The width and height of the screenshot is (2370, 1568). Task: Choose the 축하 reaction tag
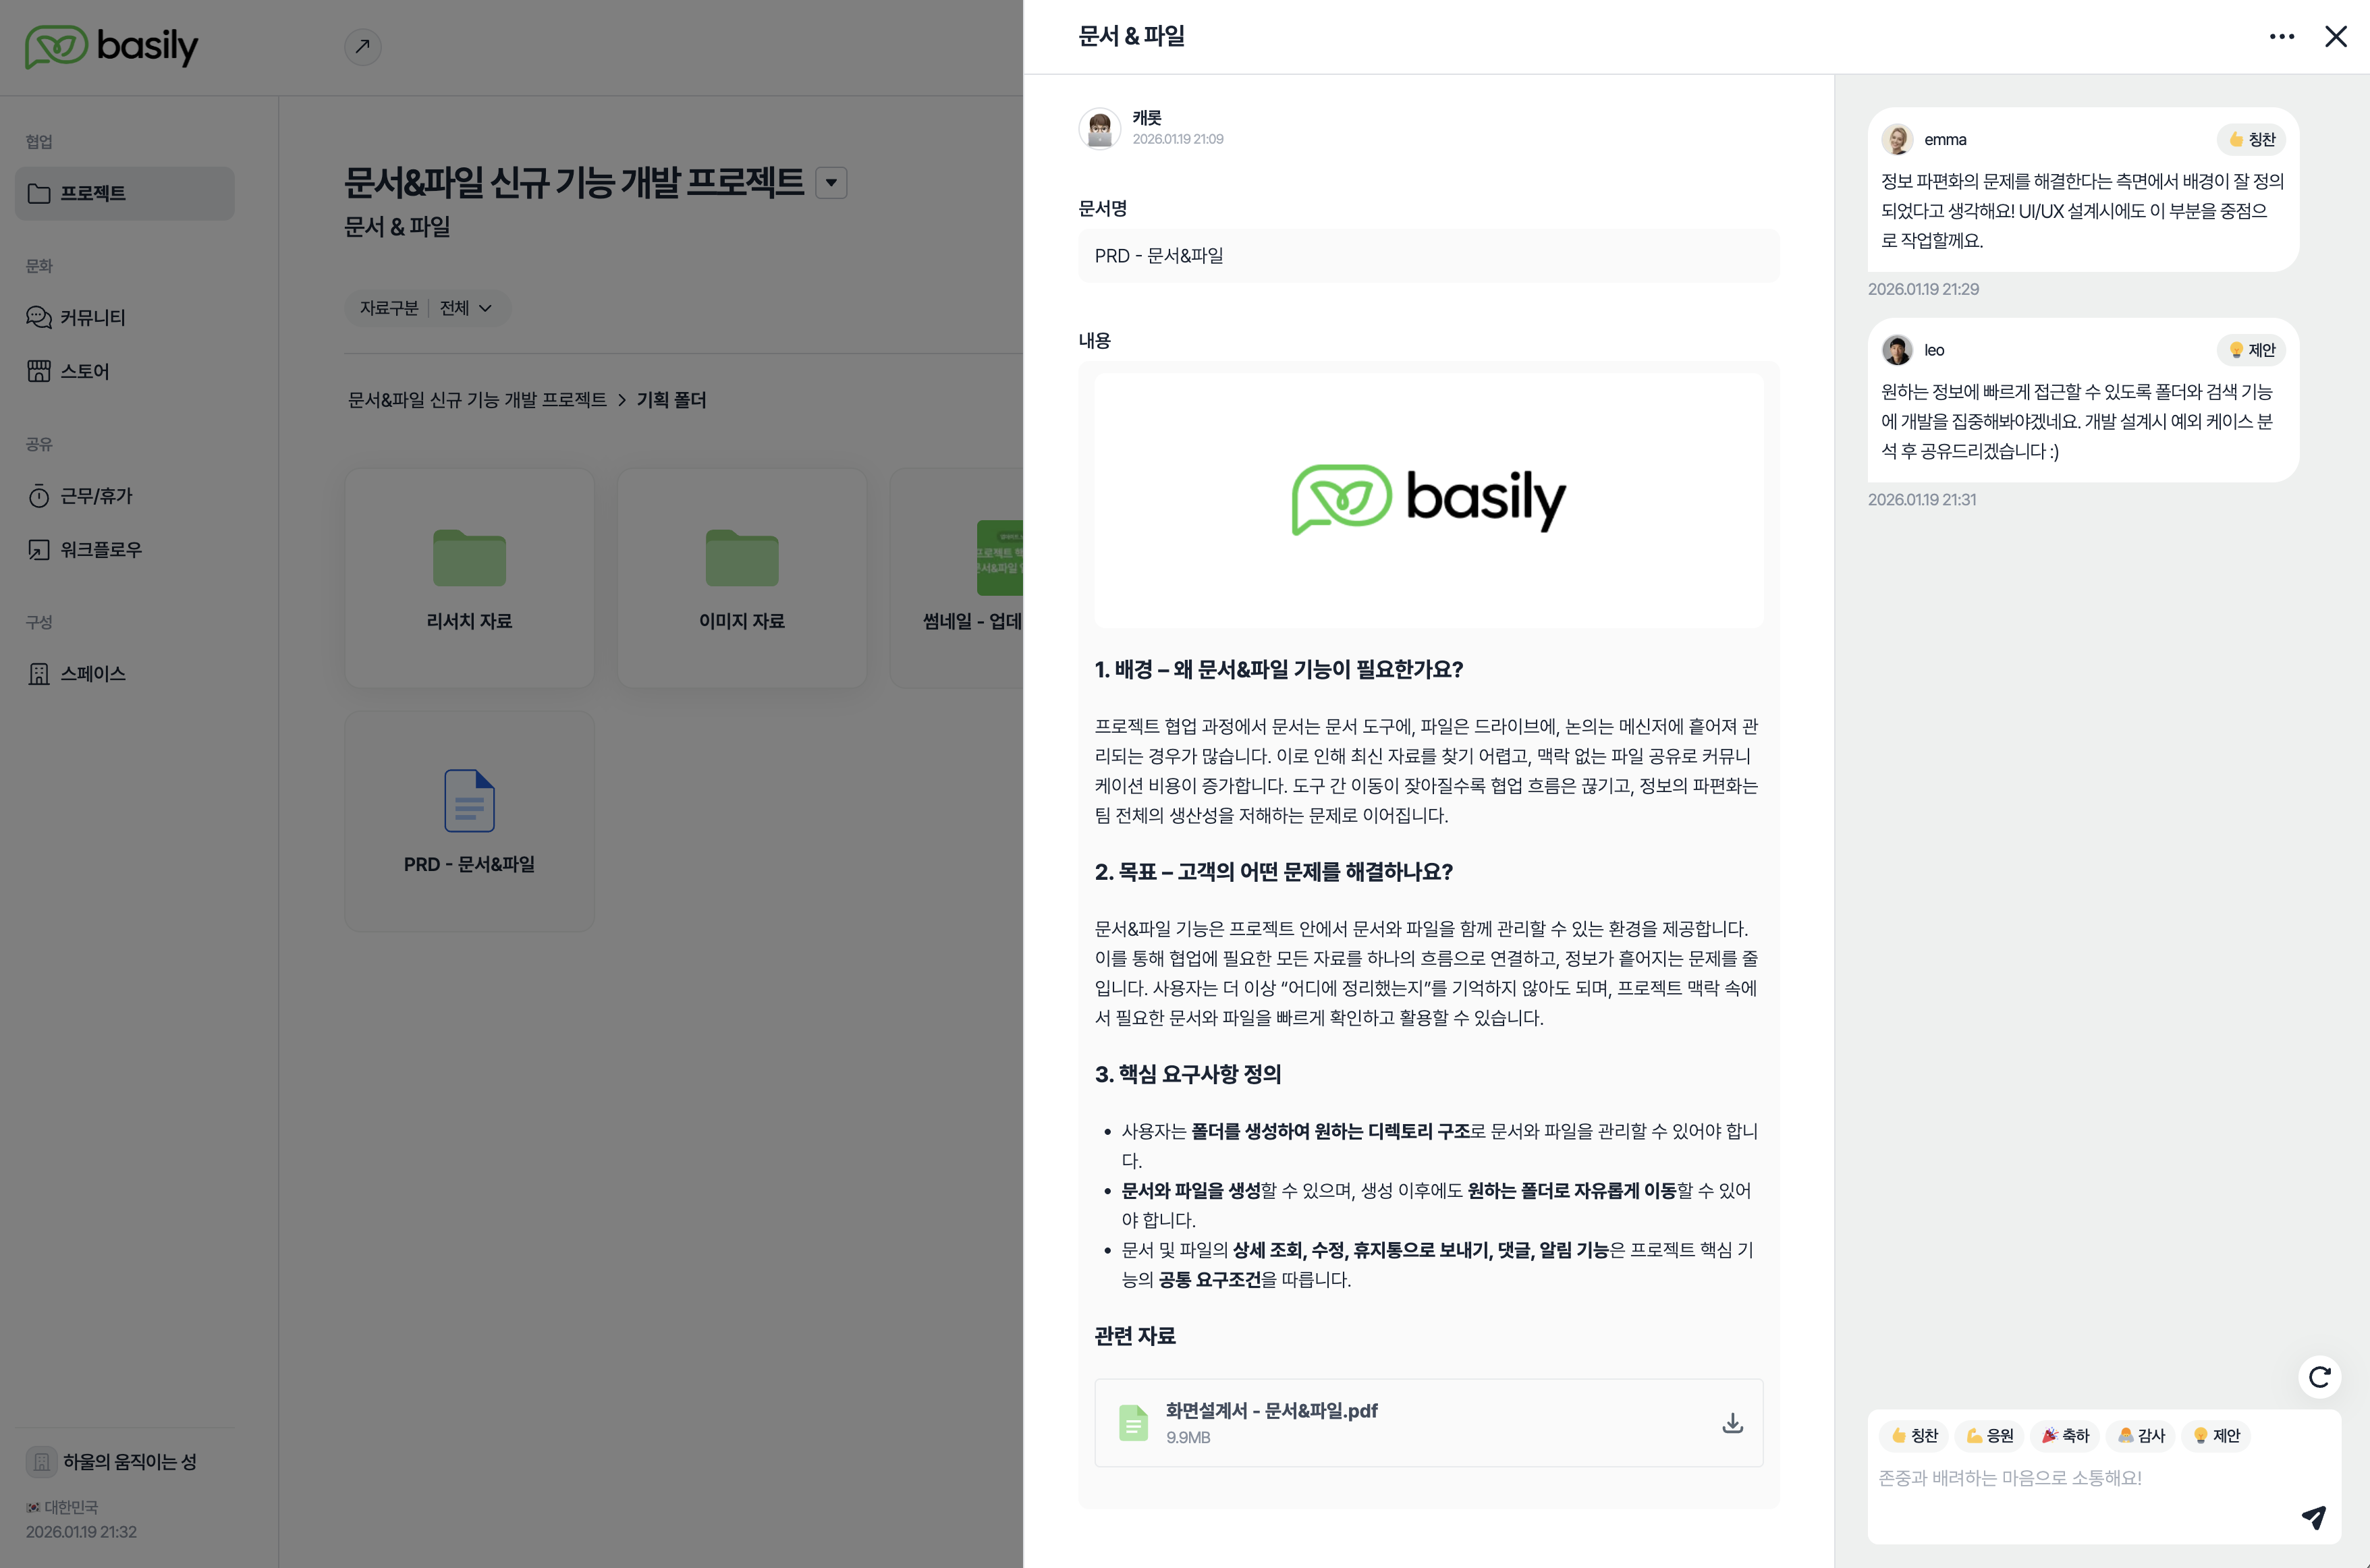[2065, 1435]
